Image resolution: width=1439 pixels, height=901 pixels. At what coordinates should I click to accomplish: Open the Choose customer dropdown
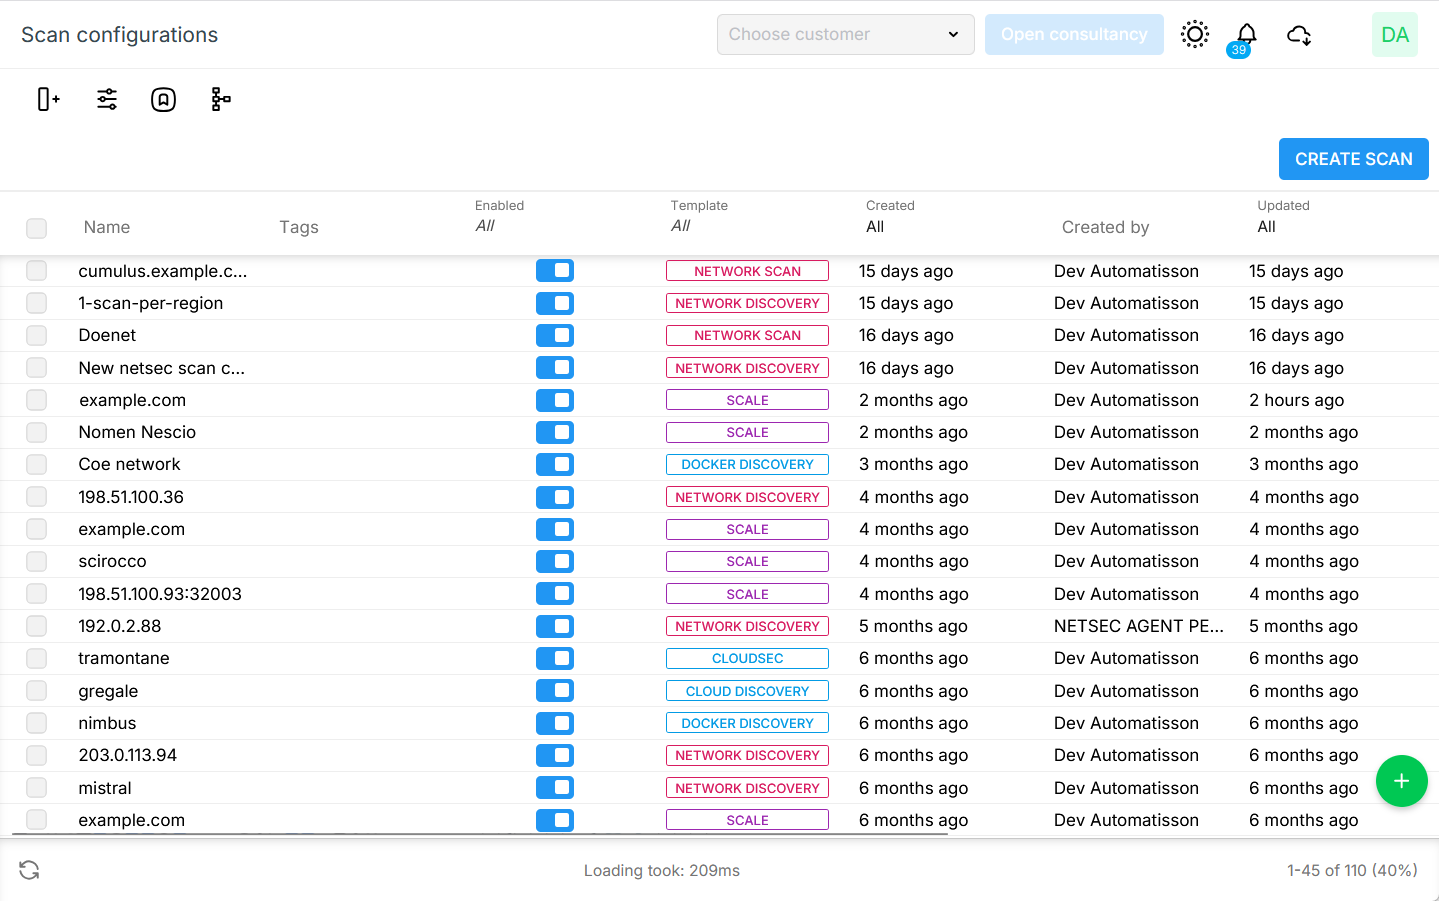[845, 34]
